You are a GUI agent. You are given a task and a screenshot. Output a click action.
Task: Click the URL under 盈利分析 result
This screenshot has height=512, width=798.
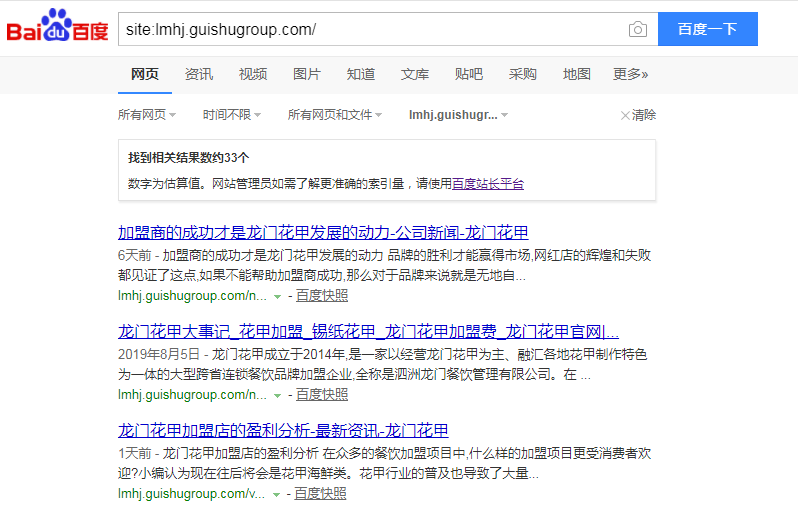coord(191,494)
